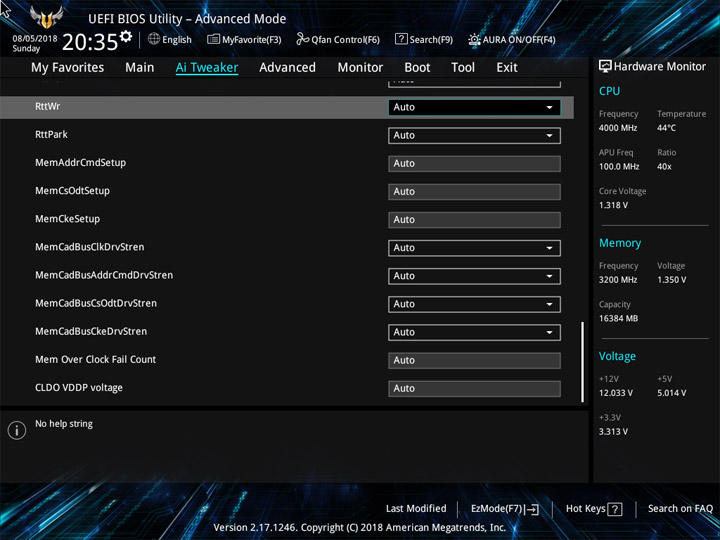Switch to Main tab
The width and height of the screenshot is (720, 540).
pos(140,68)
